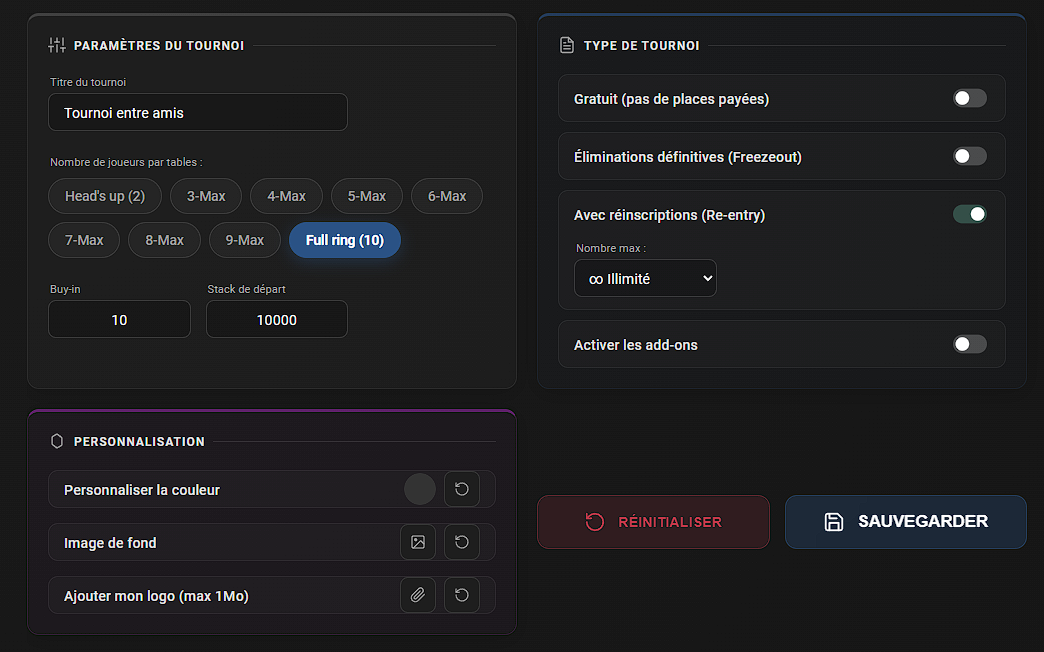
Task: Click the sliders icon beside Paramètres du tournoi
Action: coord(57,45)
